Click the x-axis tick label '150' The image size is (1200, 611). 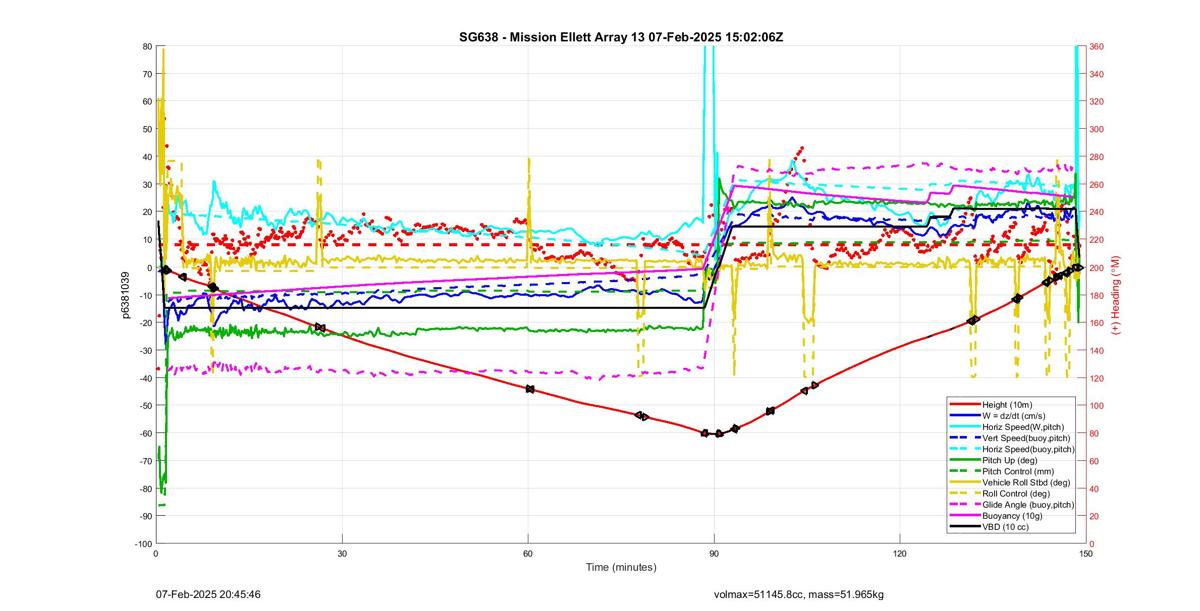point(1085,553)
